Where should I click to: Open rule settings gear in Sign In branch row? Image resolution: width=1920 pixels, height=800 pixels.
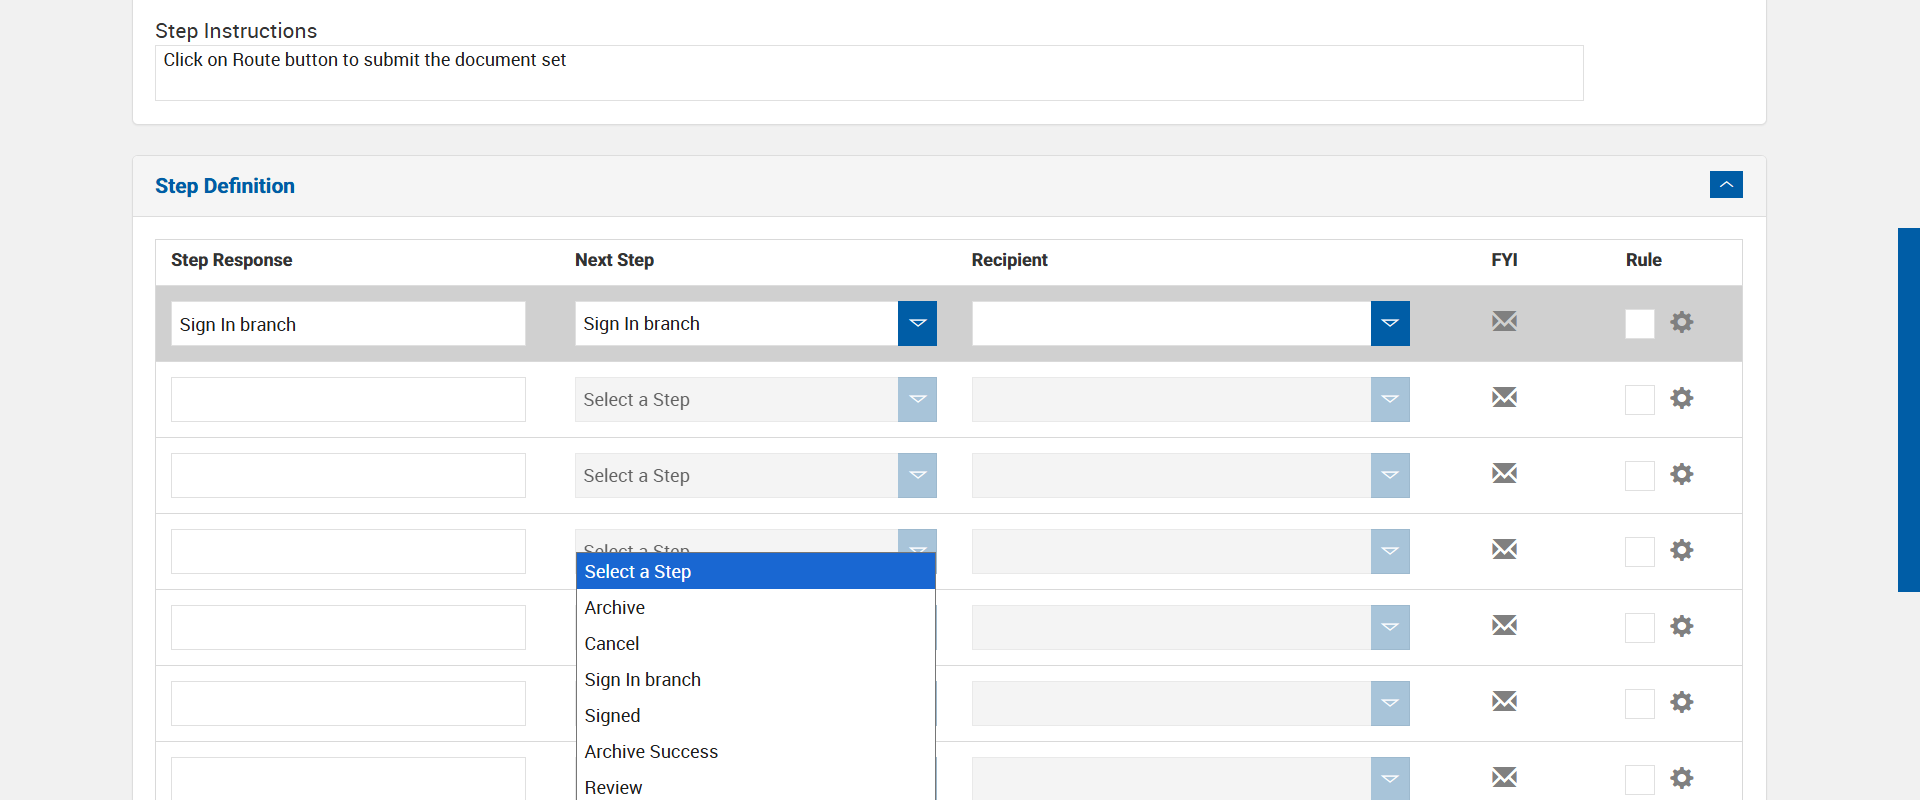pyautogui.click(x=1682, y=322)
